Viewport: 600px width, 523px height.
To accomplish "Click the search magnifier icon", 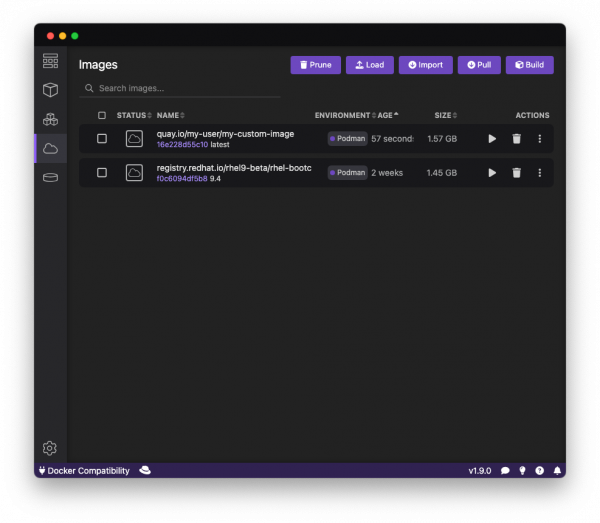I will pos(89,88).
